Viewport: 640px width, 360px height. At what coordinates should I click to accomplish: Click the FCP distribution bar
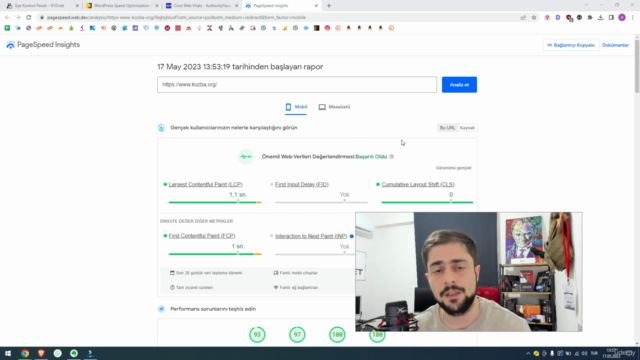click(215, 254)
